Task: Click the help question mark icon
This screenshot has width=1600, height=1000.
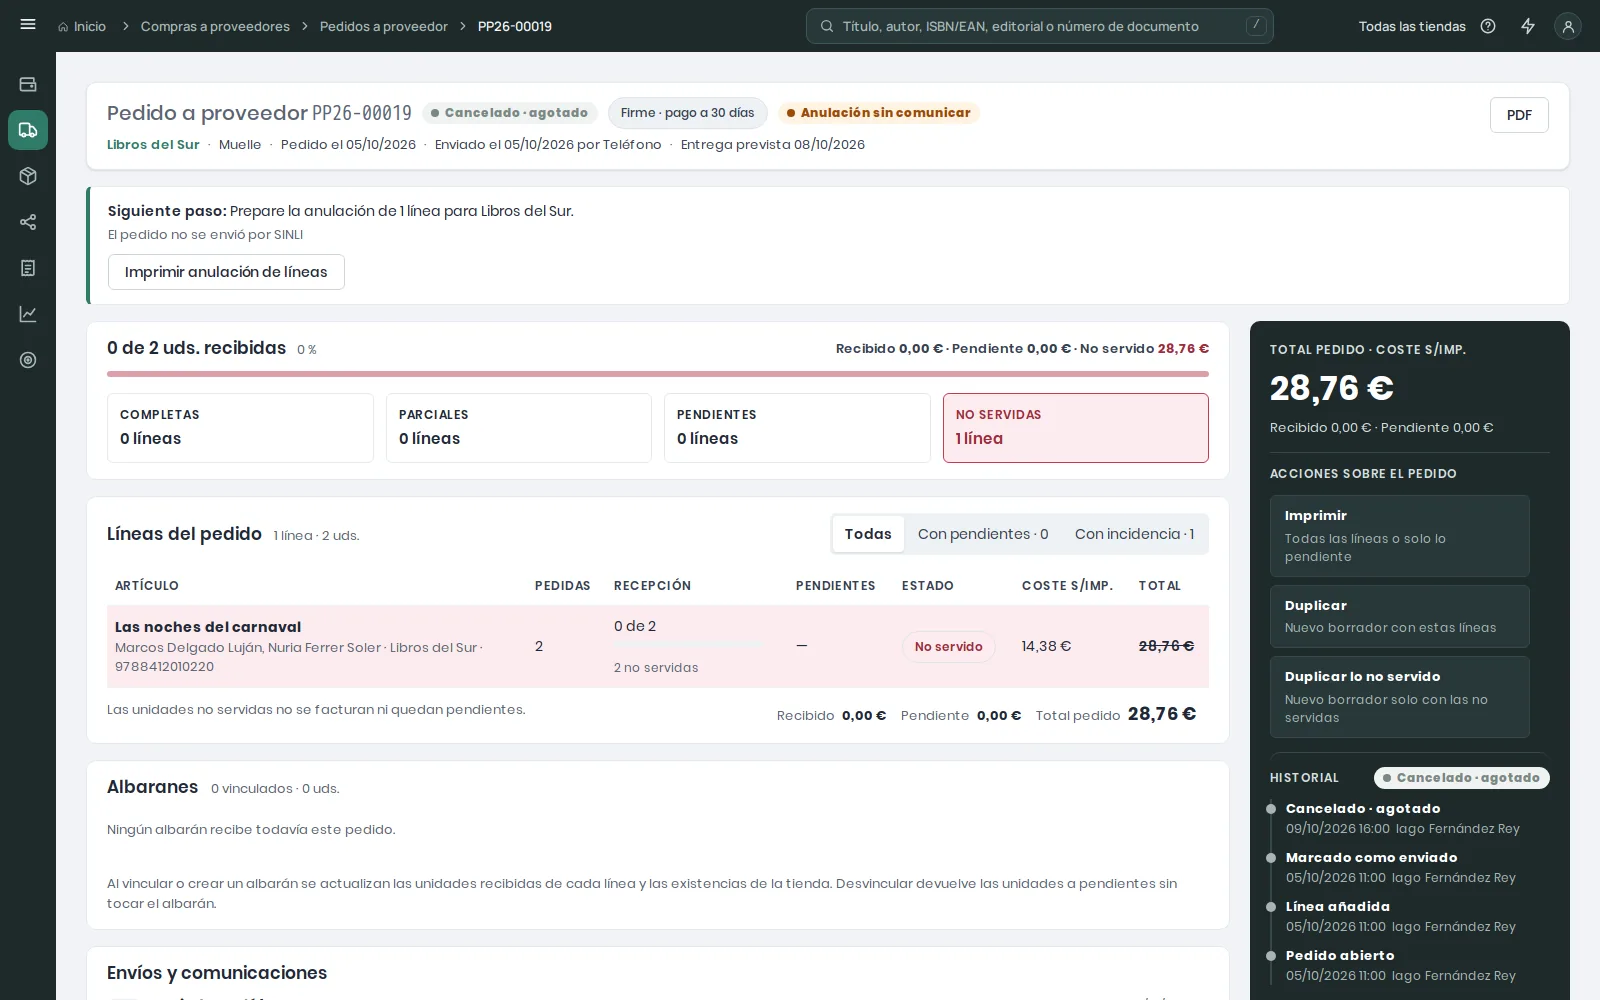Action: tap(1488, 27)
